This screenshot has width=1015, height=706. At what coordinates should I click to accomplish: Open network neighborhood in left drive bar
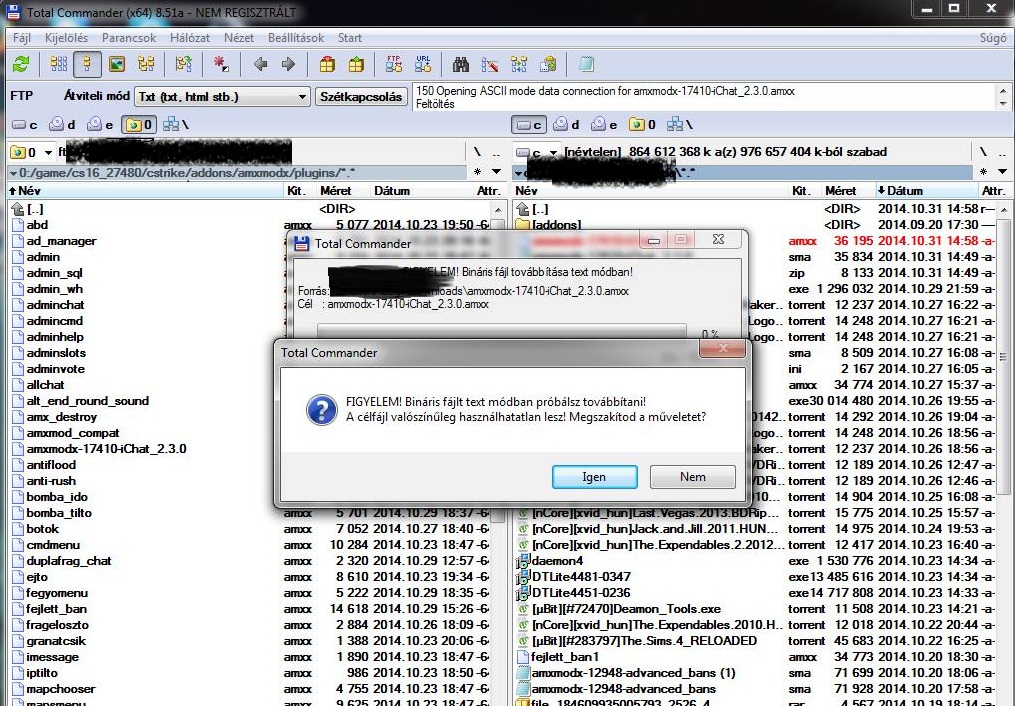(176, 124)
